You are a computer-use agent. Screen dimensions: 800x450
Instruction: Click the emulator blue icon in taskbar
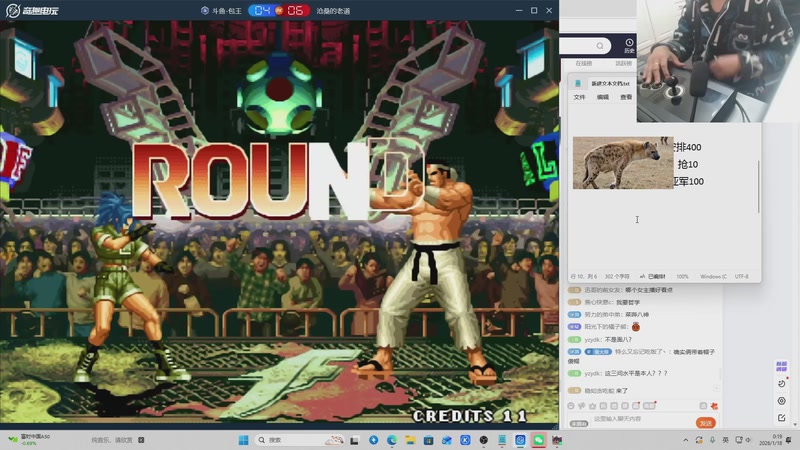(520, 440)
